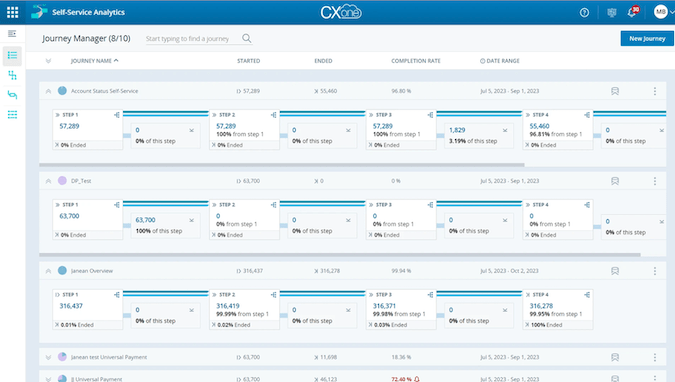The image size is (675, 382).
Task: Sort by Completion Rate column header
Action: pyautogui.click(x=415, y=61)
